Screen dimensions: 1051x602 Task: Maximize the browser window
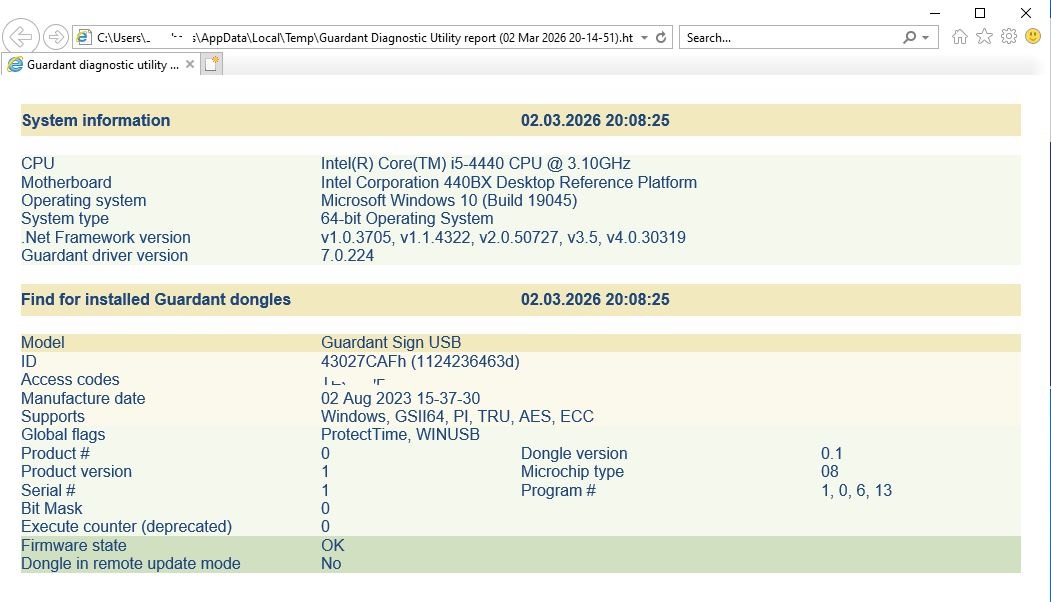(x=980, y=12)
